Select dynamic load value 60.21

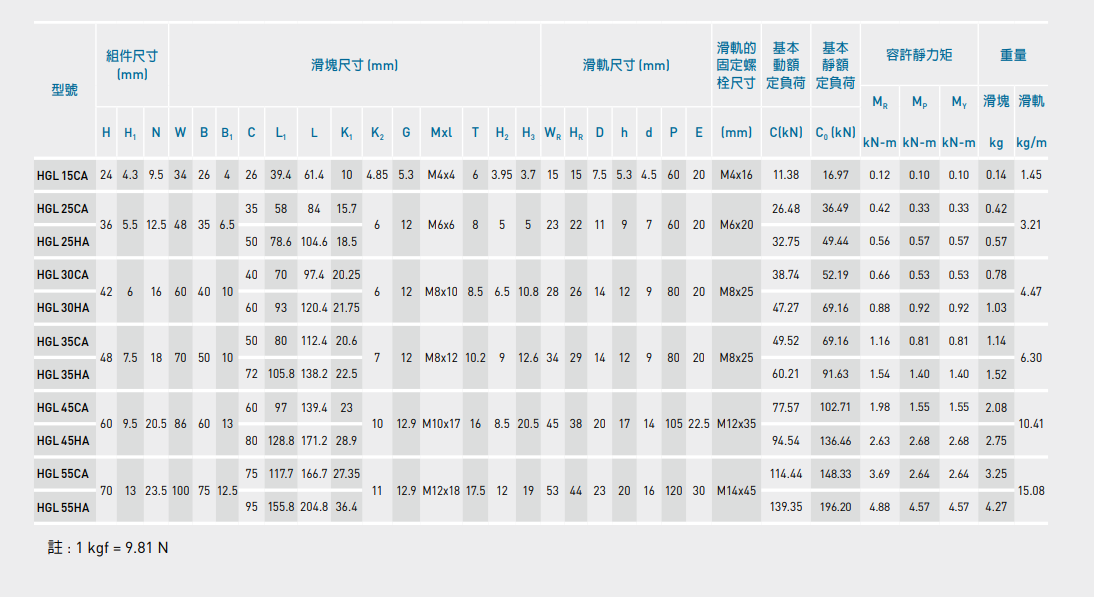click(786, 374)
